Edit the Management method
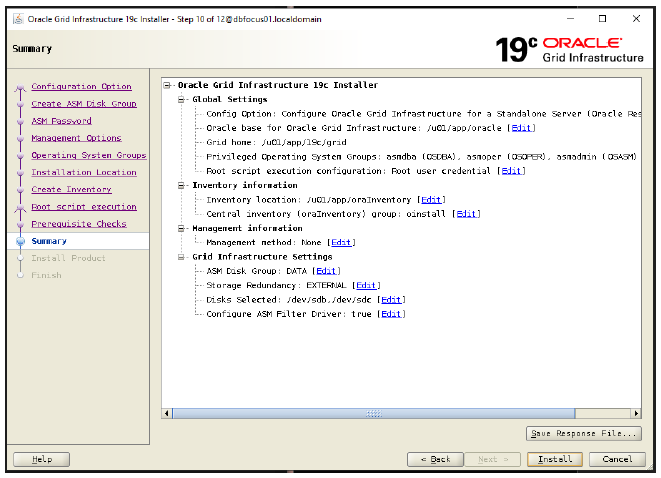The width and height of the screenshot is (661, 478). click(341, 243)
